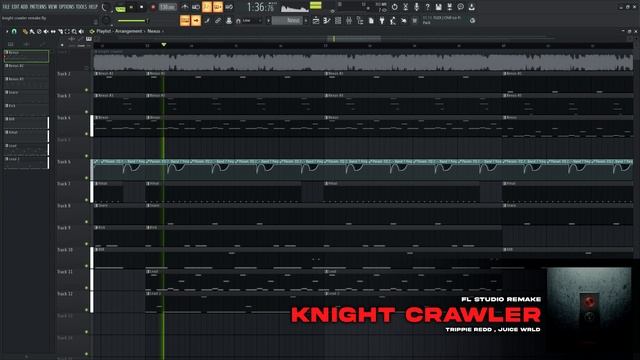Click the speech bubble news icon
The height and width of the screenshot is (360, 640).
point(460,7)
